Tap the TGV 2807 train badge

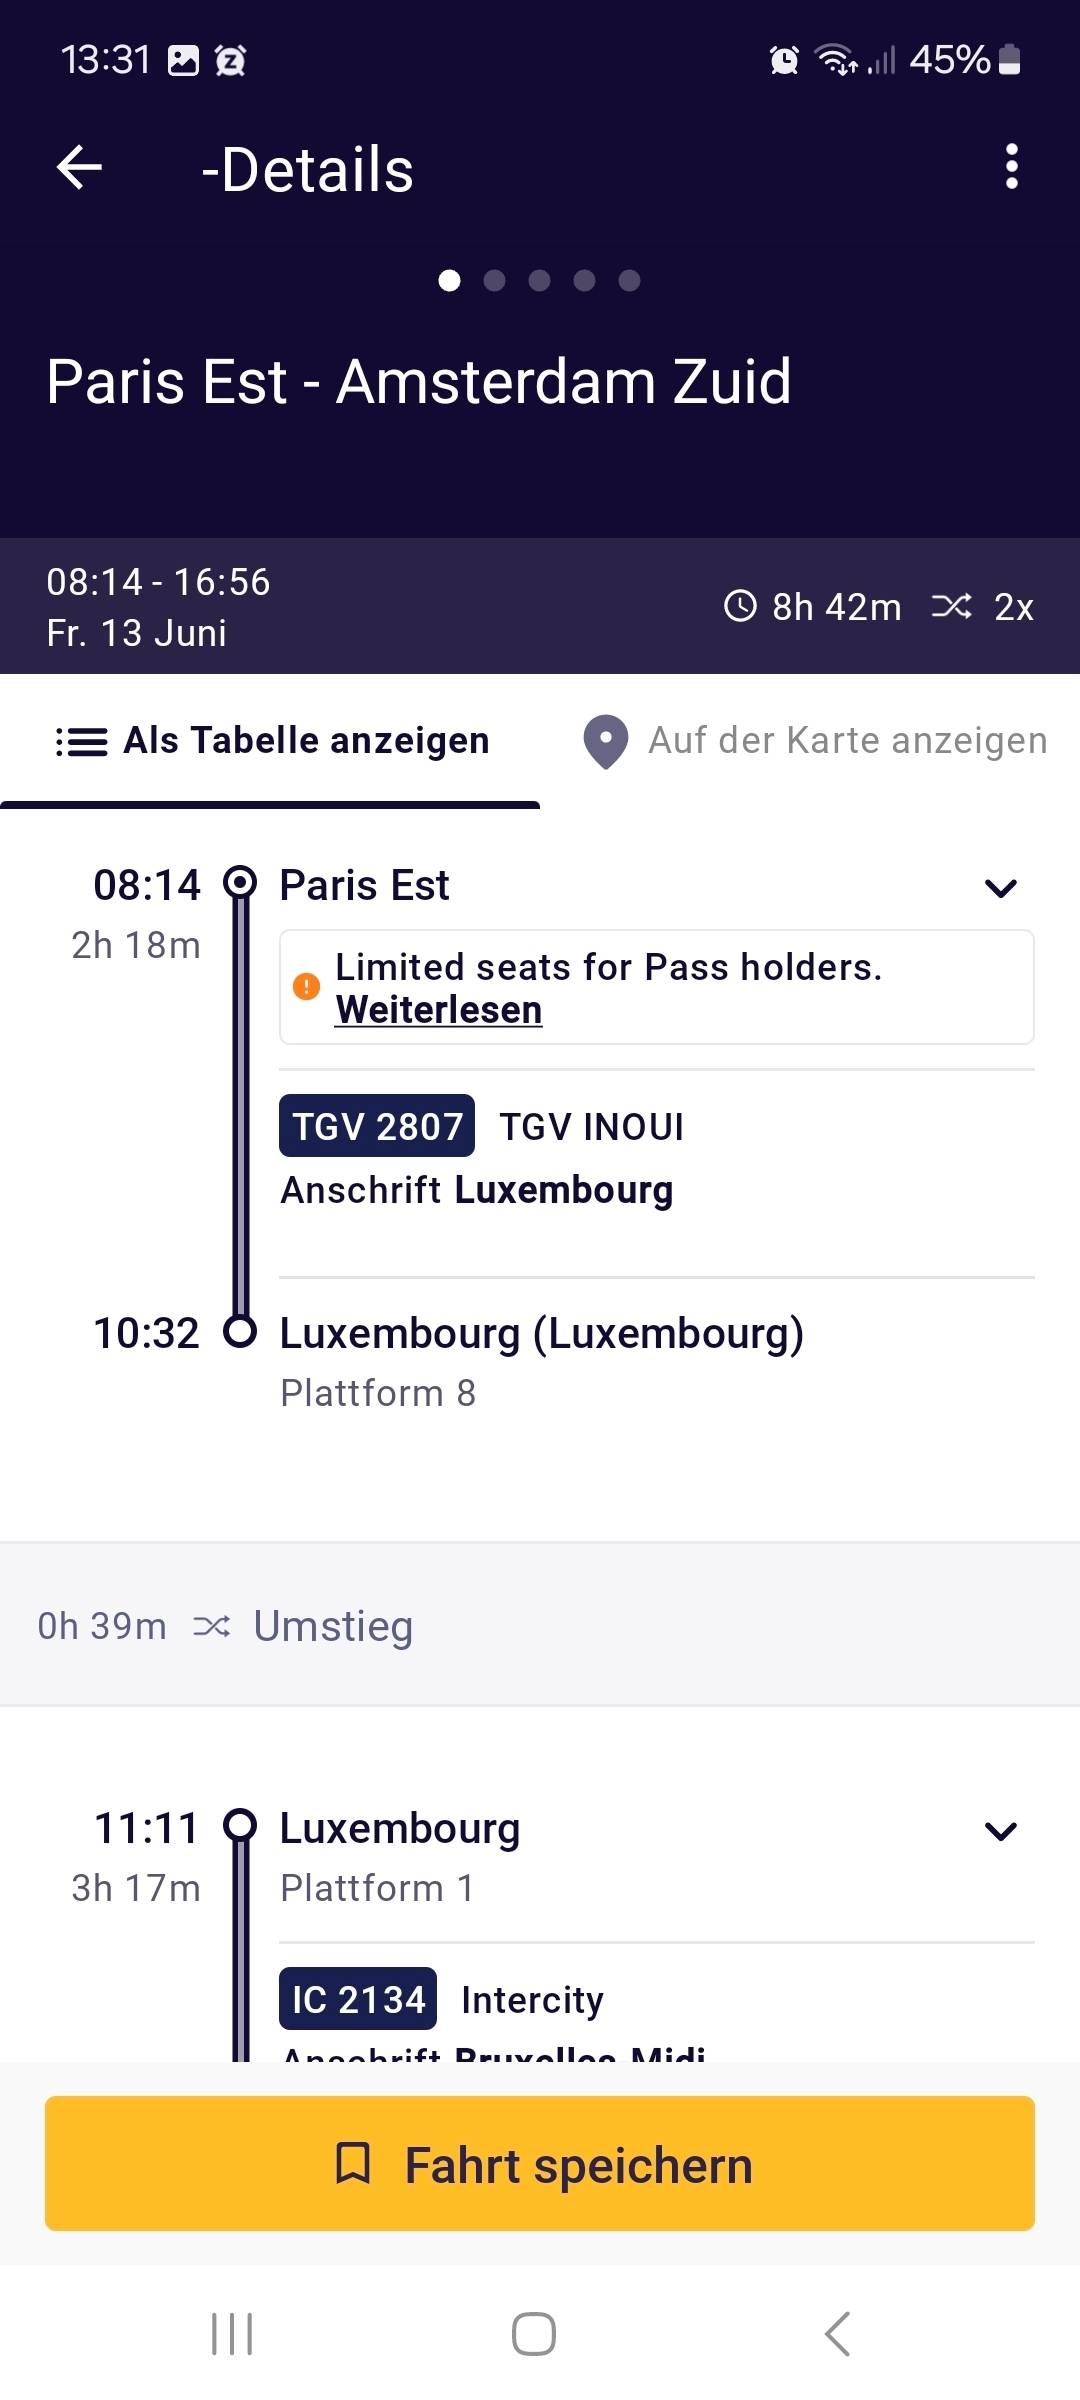[x=377, y=1126]
